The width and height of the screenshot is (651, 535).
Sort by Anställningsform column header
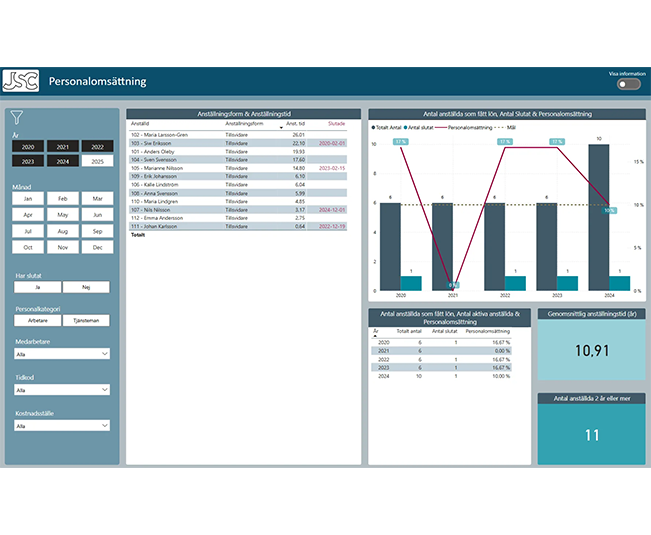(244, 124)
